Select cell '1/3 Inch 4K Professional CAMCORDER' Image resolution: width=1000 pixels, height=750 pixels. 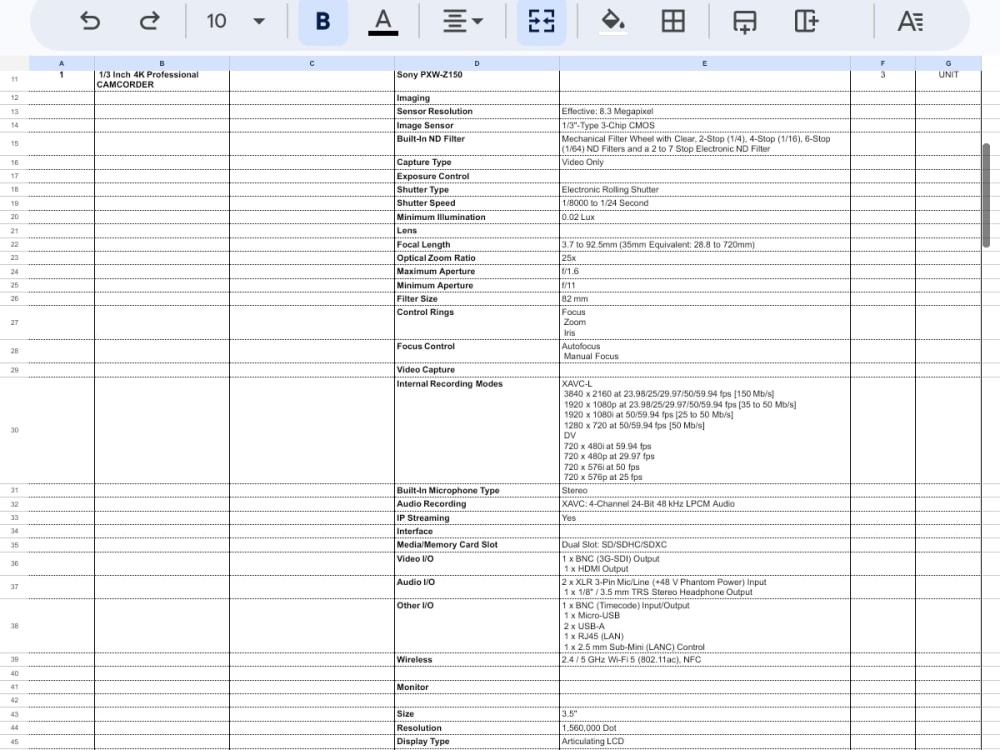(162, 80)
